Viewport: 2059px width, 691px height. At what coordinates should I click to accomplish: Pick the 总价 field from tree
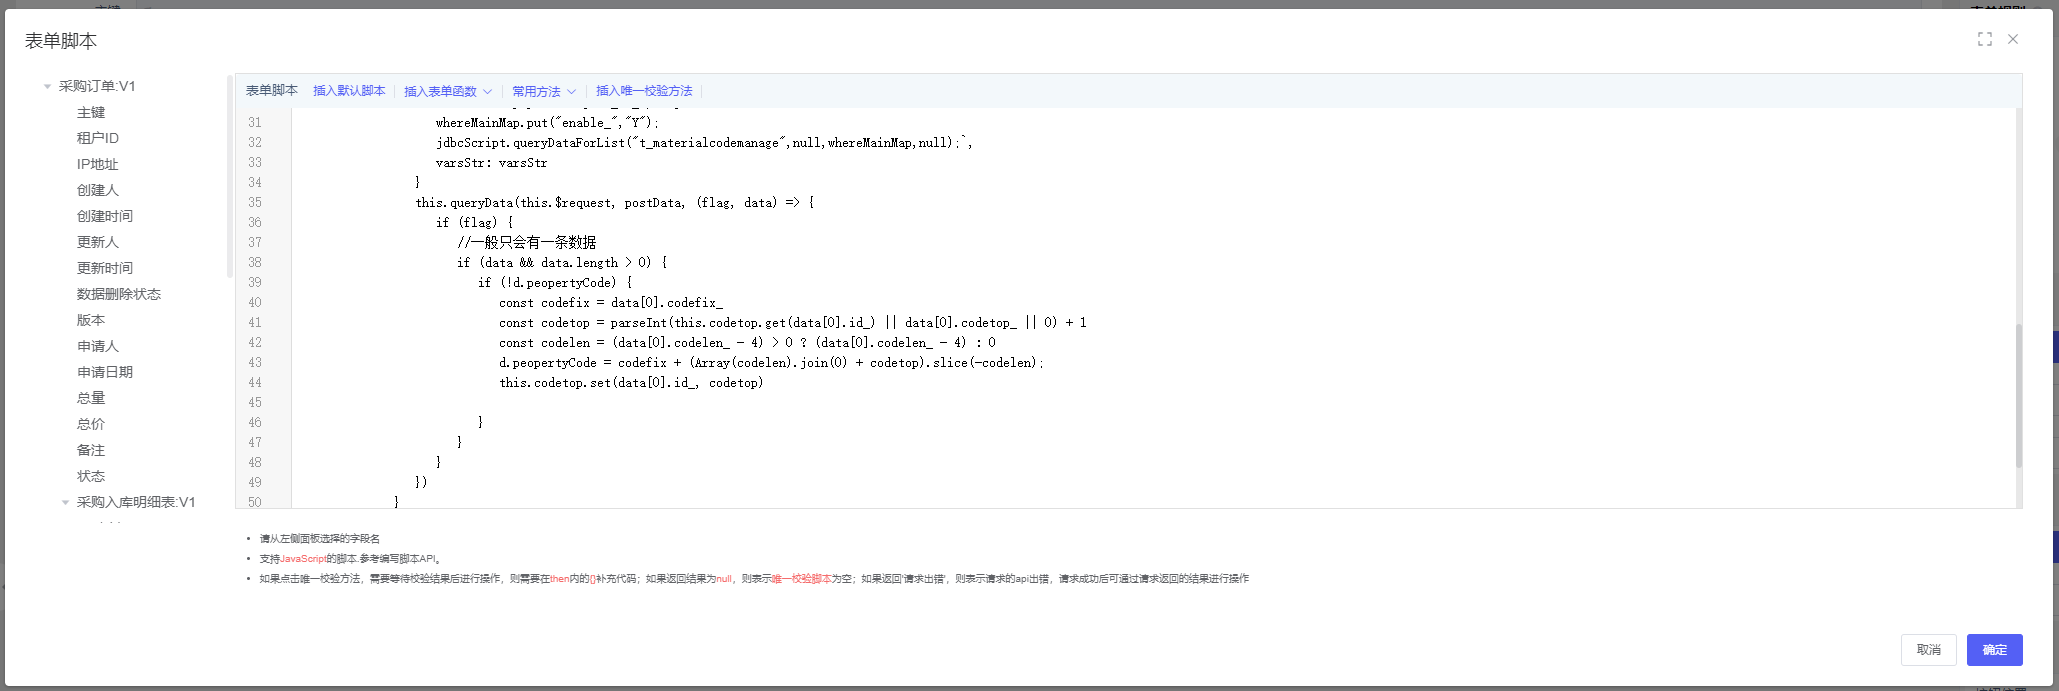91,425
